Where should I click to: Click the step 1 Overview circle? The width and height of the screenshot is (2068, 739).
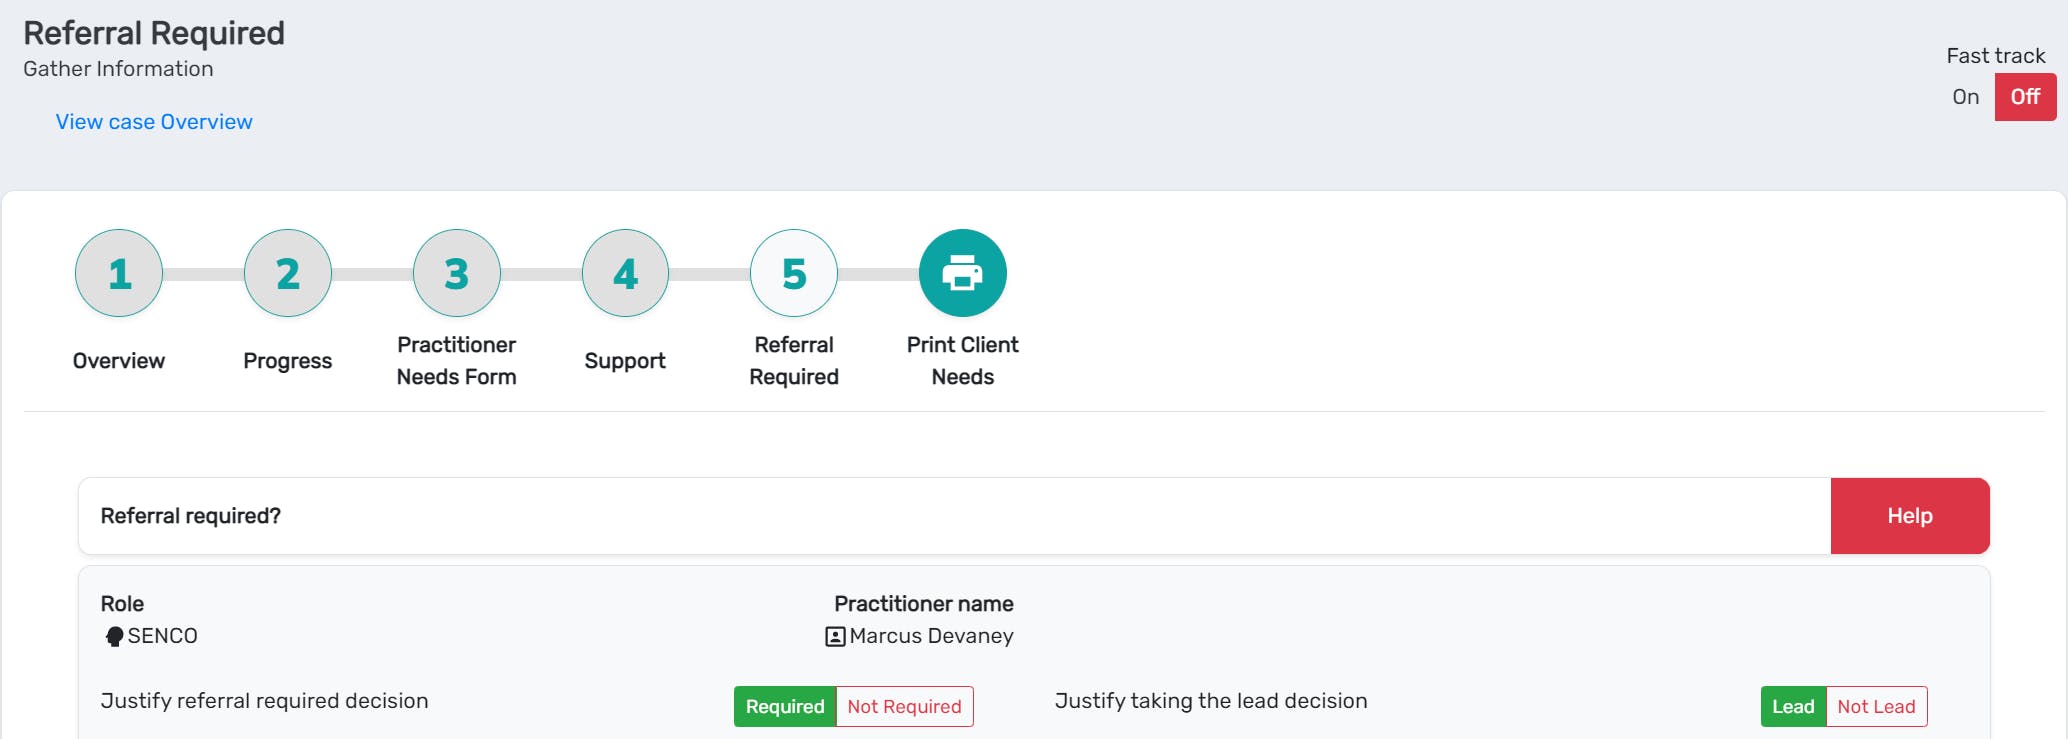[118, 273]
